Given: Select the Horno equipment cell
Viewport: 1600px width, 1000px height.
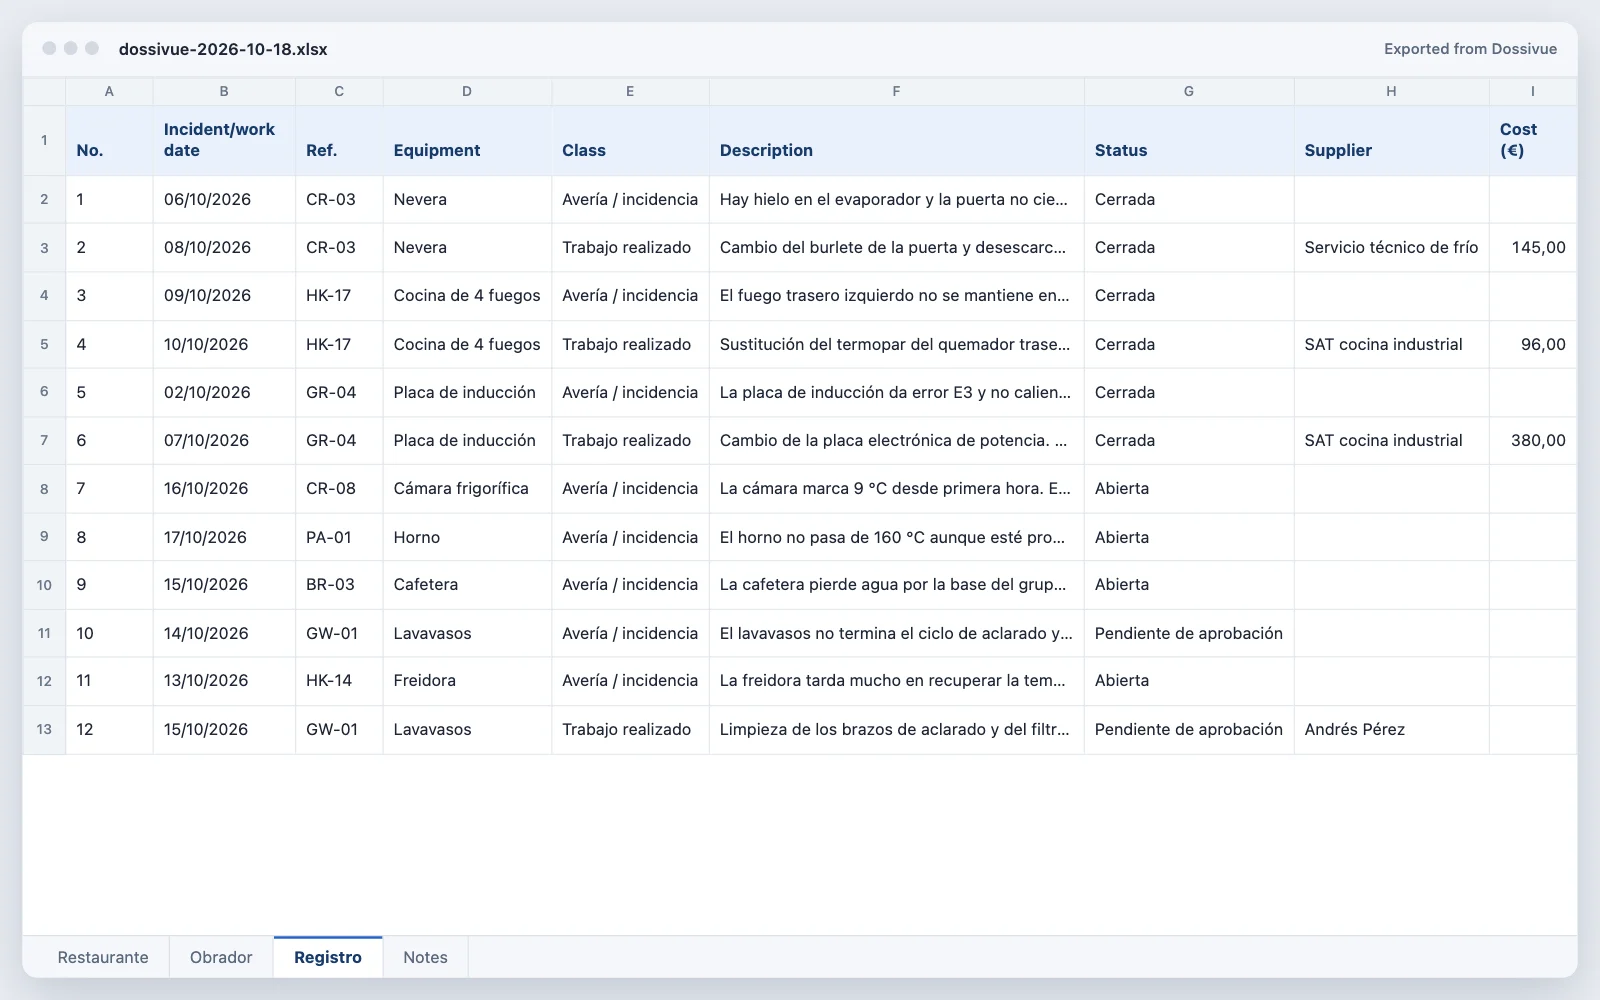Looking at the screenshot, I should click(x=467, y=538).
